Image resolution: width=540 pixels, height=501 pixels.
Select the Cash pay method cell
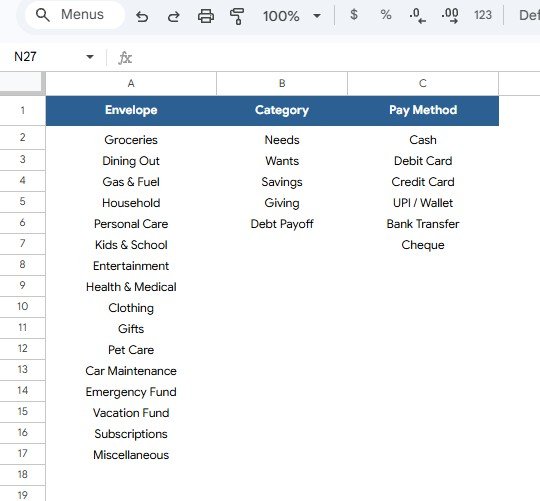pos(423,139)
